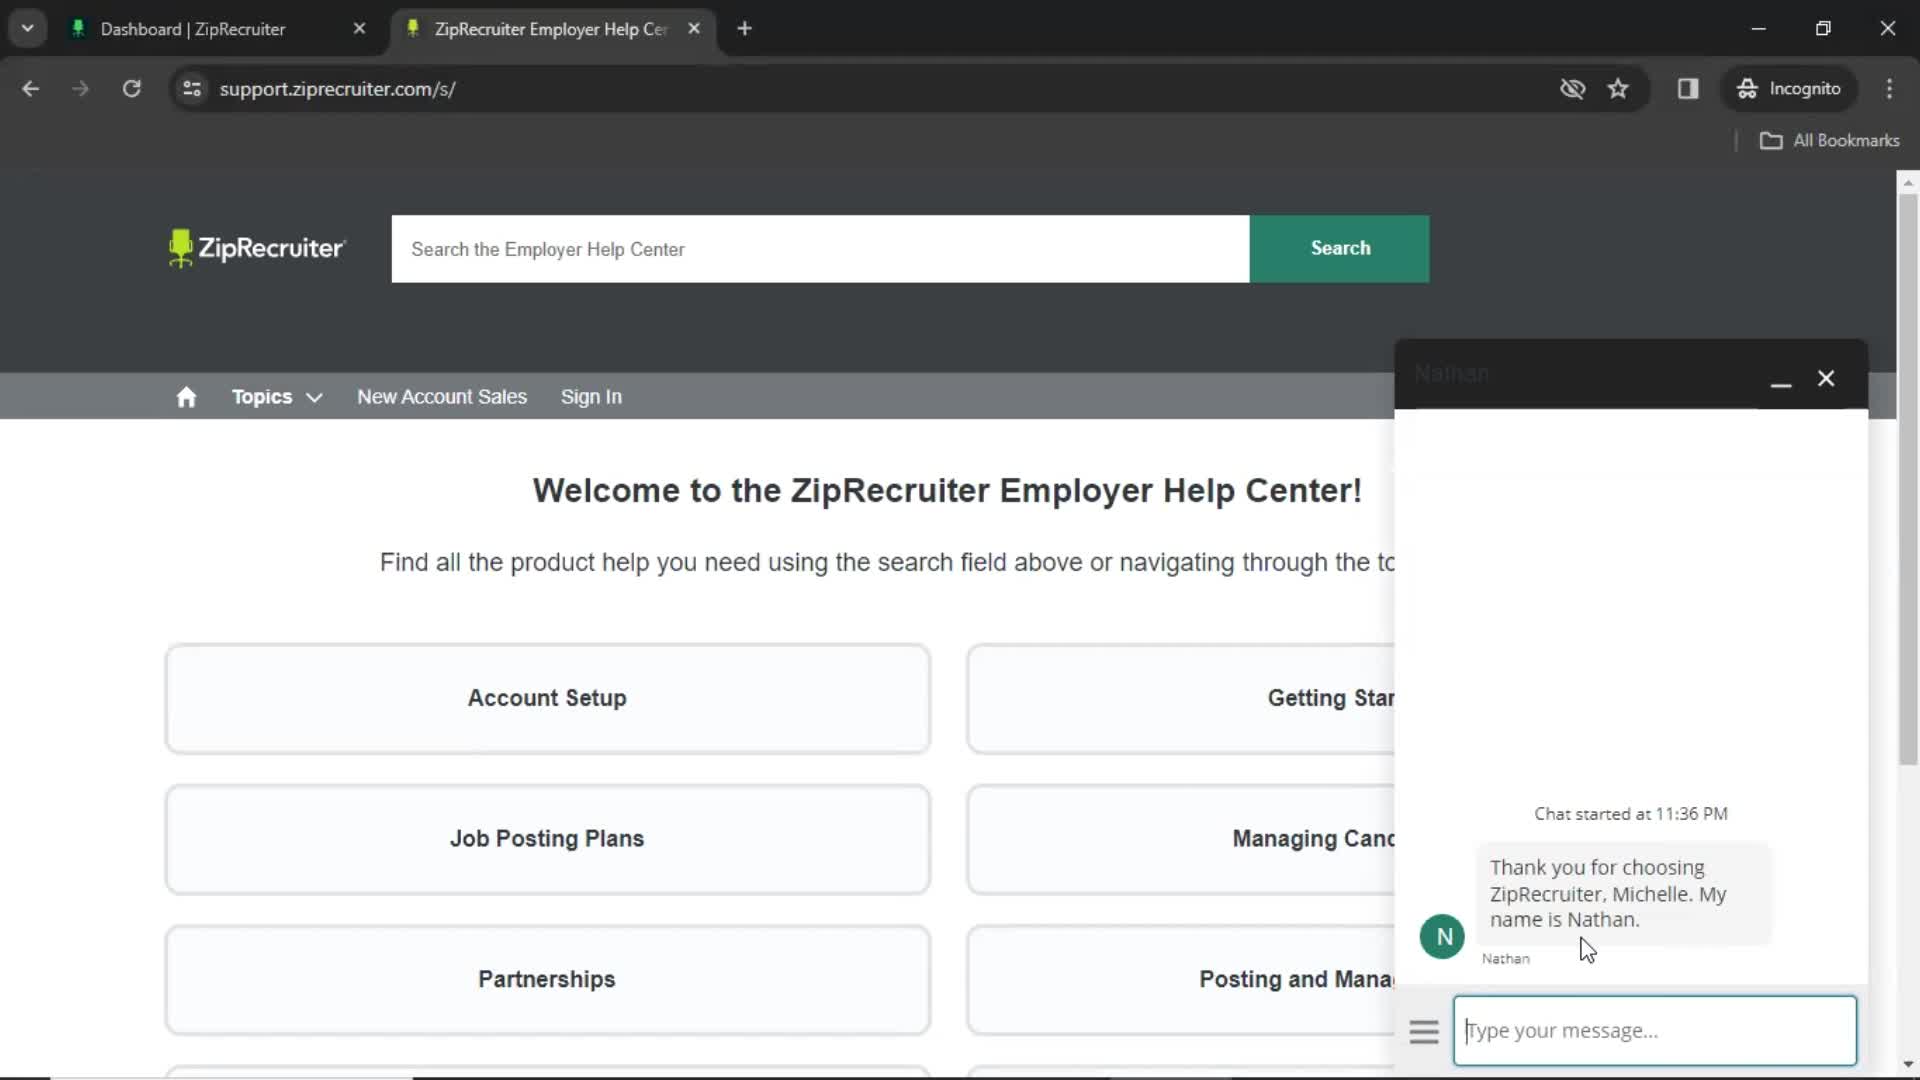Go forward in browser history

(80, 89)
